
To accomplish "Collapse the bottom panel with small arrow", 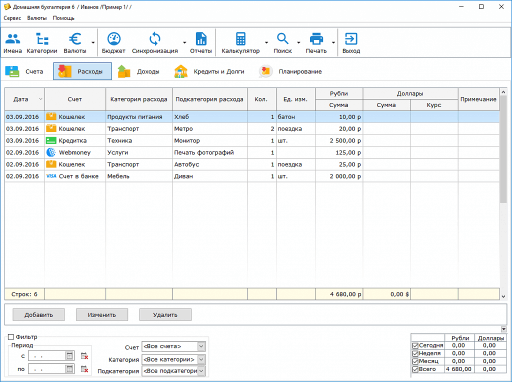I will 504,329.
